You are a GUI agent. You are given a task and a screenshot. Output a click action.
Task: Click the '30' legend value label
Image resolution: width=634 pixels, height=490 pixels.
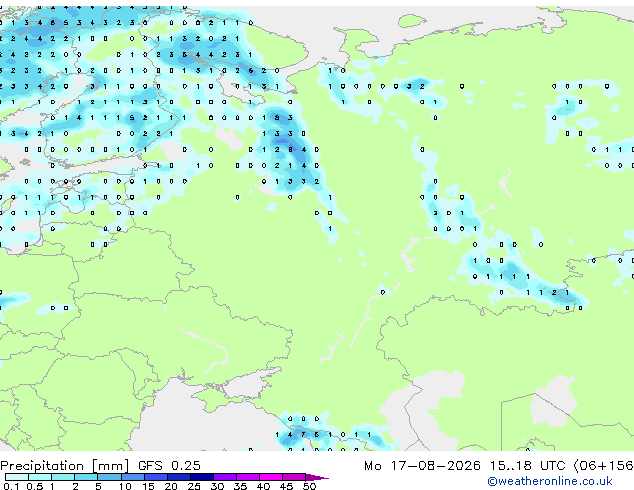click(217, 486)
